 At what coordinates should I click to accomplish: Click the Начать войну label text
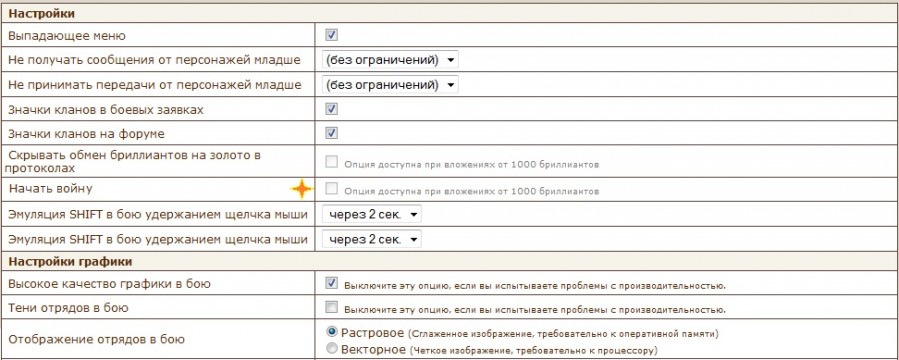[x=50, y=189]
